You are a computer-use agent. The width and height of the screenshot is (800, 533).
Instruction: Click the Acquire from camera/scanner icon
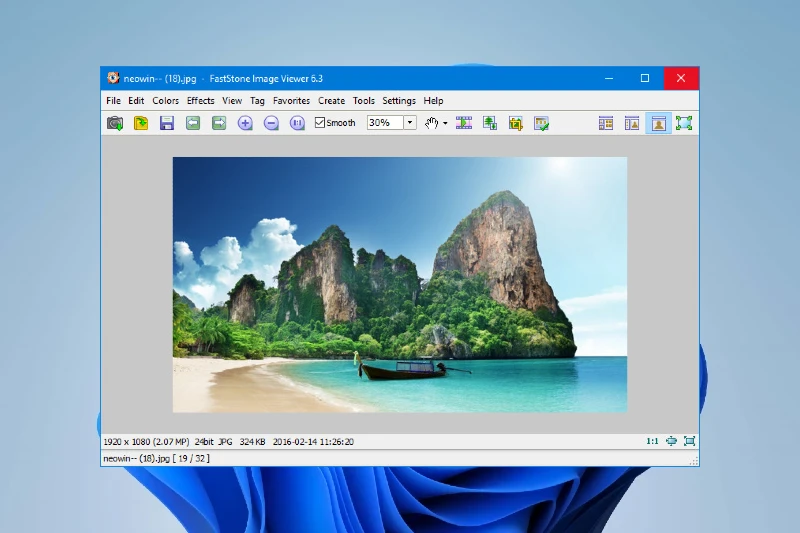pos(115,123)
